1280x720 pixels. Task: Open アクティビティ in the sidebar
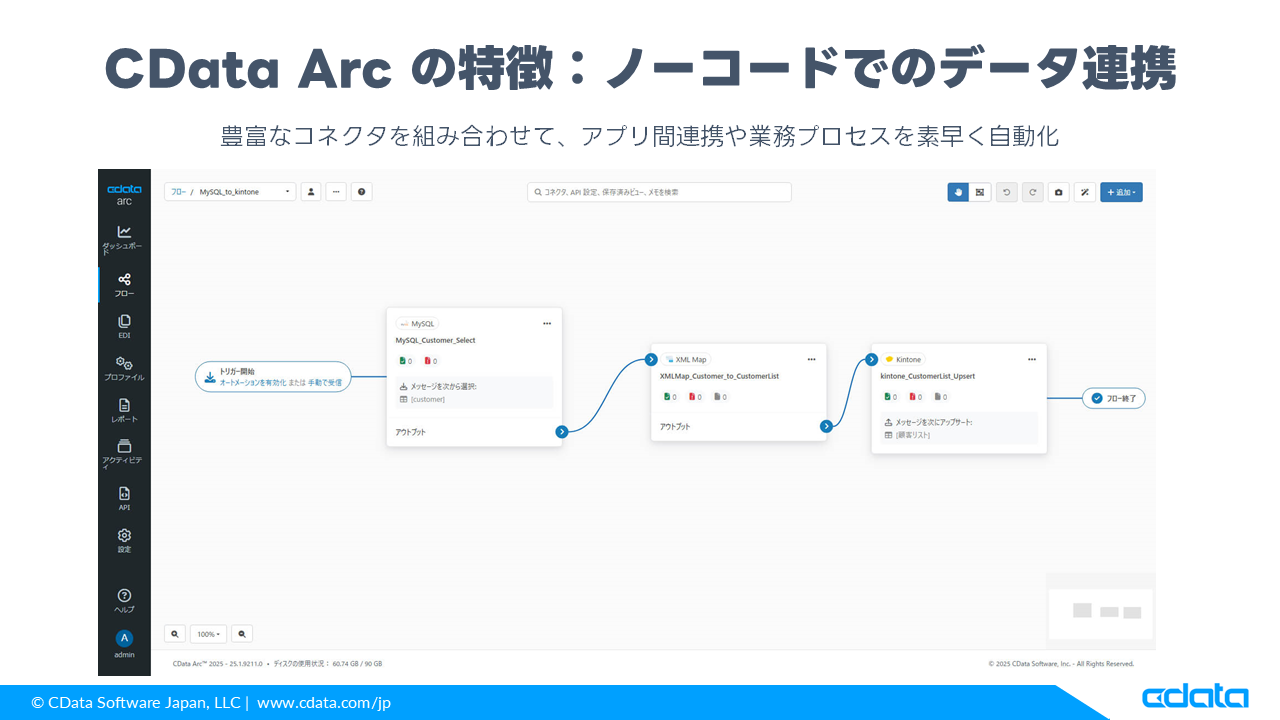[x=124, y=454]
